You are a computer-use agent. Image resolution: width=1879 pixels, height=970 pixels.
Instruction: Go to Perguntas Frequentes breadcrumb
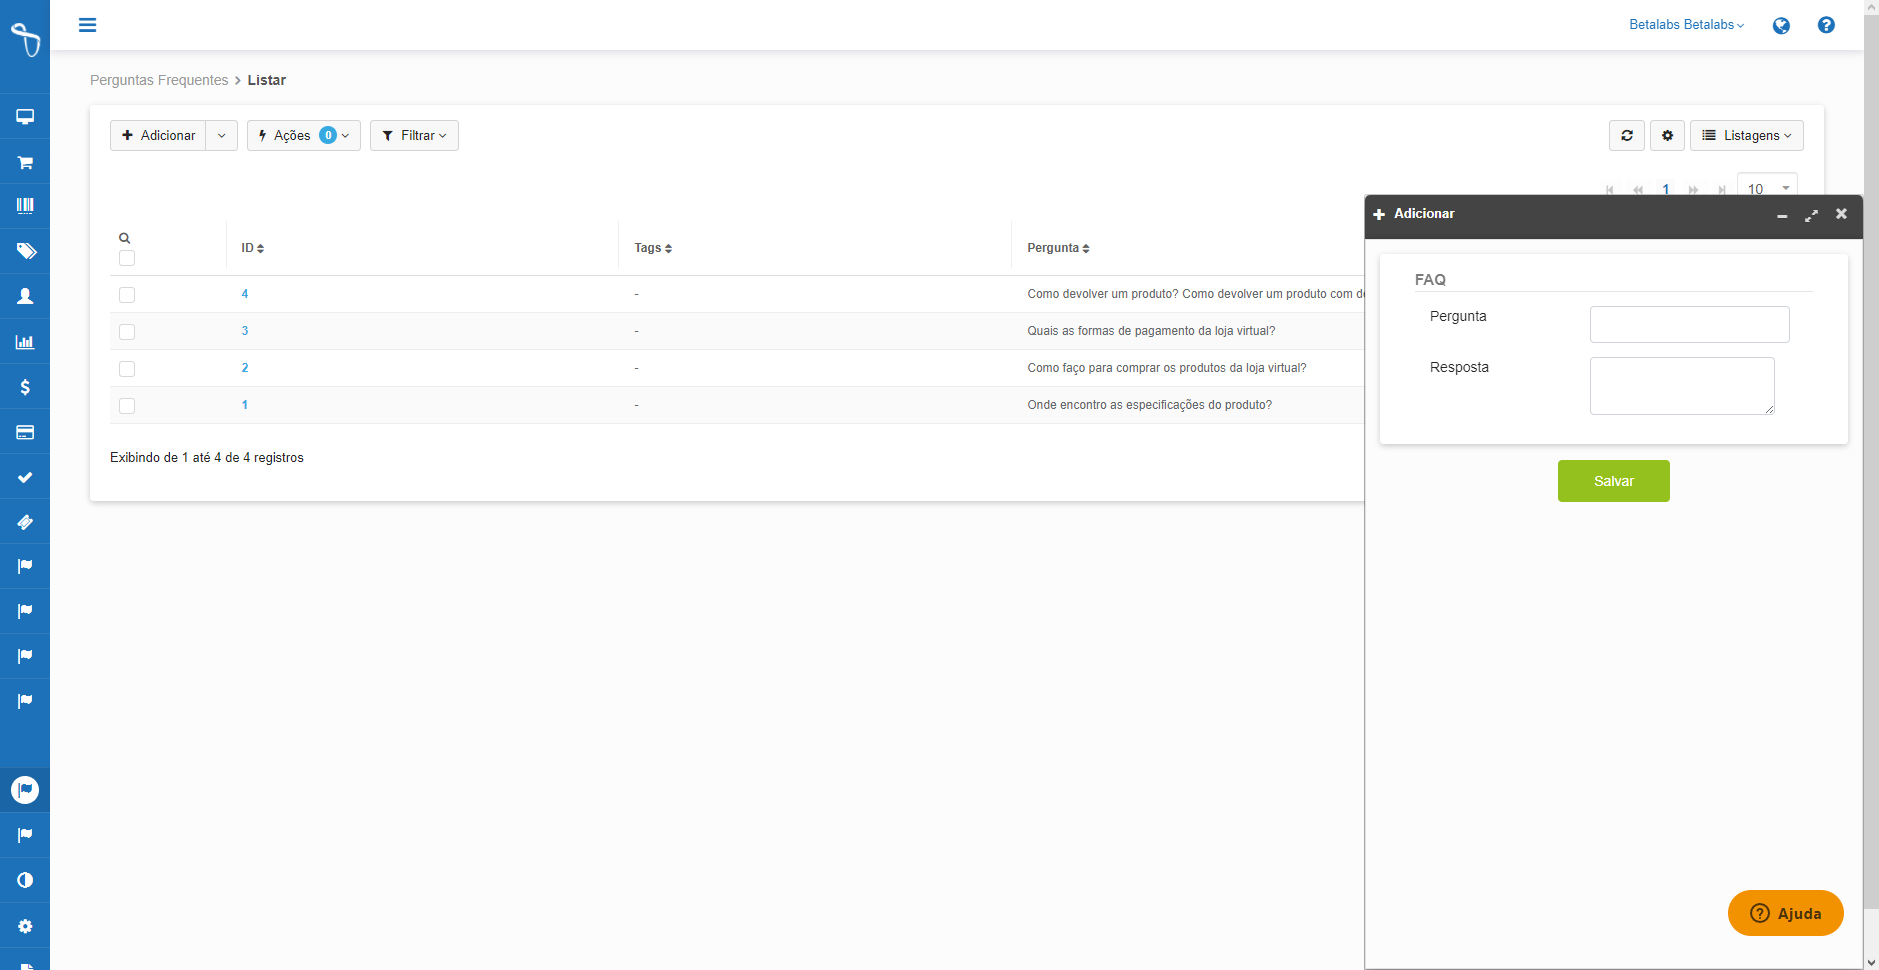tap(159, 80)
